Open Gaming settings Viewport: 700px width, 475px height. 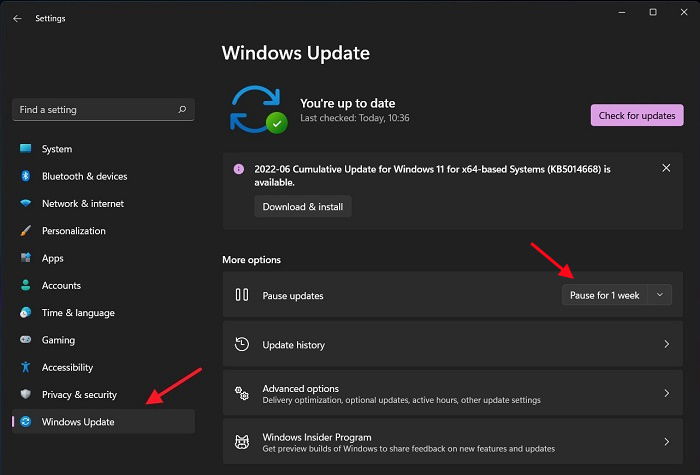point(104,340)
